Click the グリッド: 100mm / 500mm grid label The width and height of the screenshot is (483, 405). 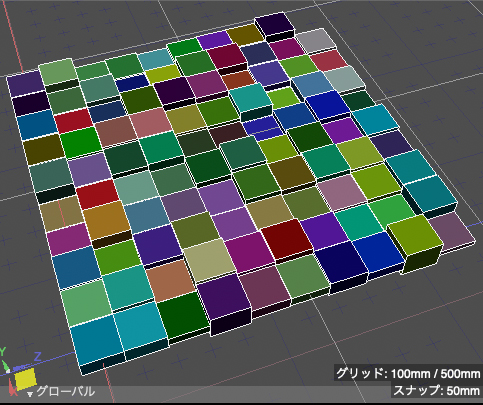(x=408, y=373)
